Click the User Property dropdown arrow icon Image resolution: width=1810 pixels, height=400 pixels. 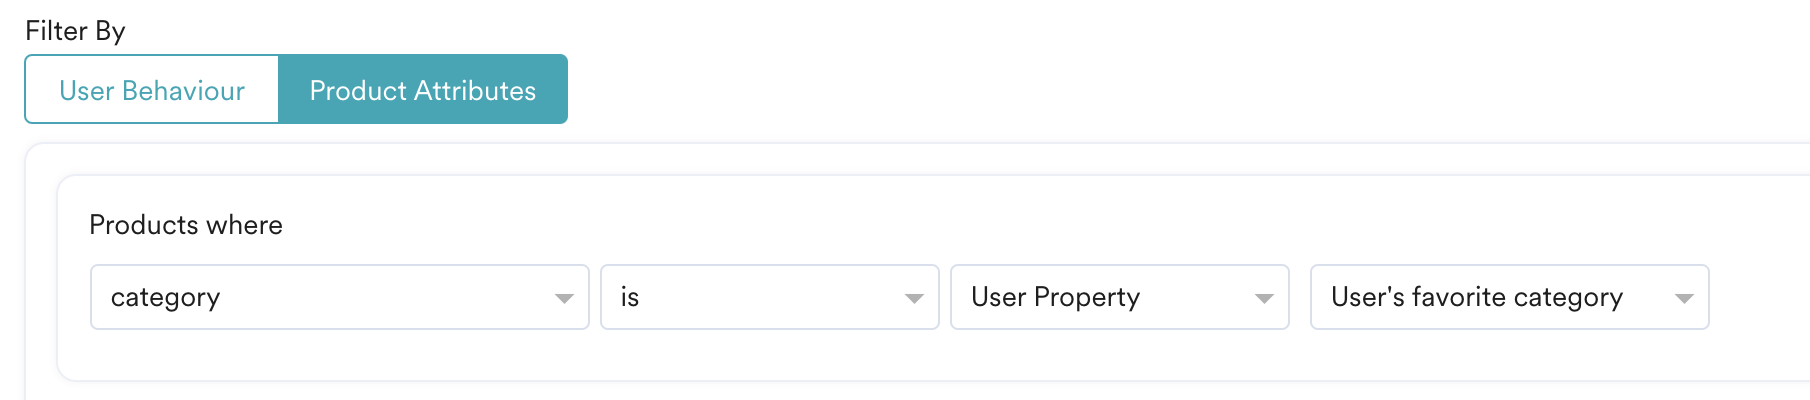click(x=1264, y=298)
